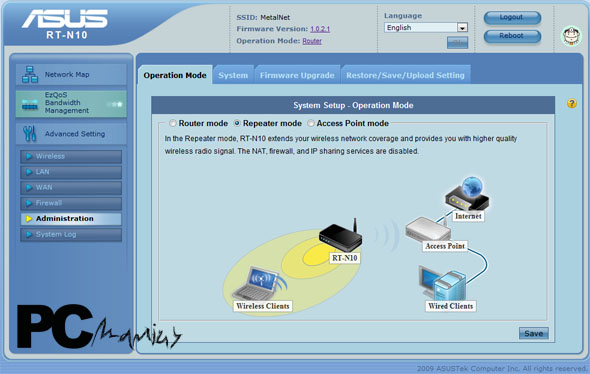Click the Logout button
The image size is (590, 374).
click(512, 17)
